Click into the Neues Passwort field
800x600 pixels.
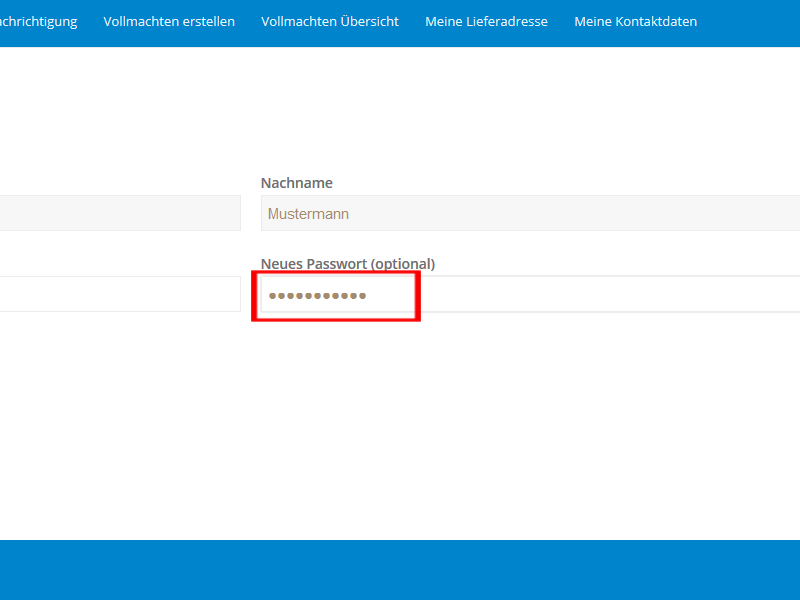coord(600,295)
